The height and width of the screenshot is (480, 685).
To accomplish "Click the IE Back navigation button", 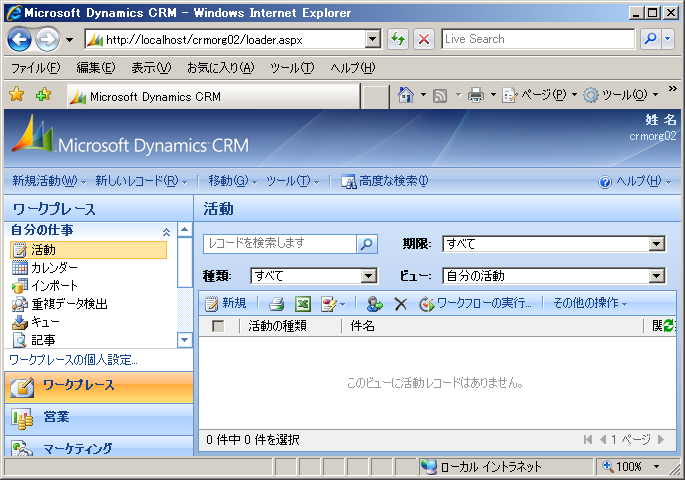I will 19,40.
